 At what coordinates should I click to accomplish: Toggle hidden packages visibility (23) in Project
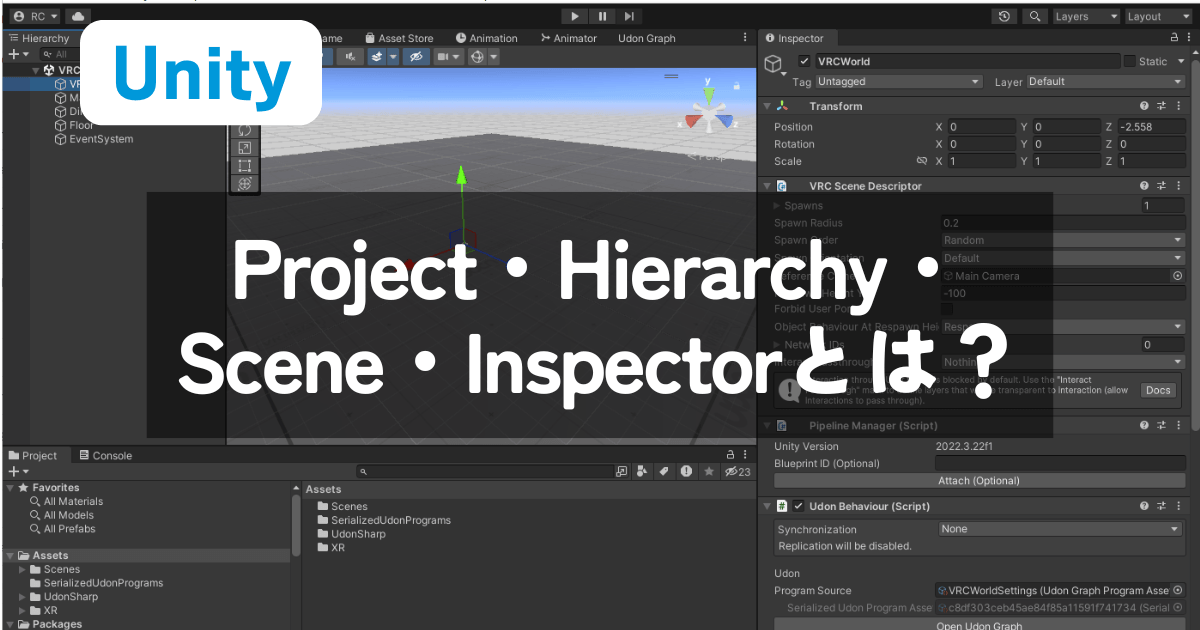pyautogui.click(x=738, y=471)
